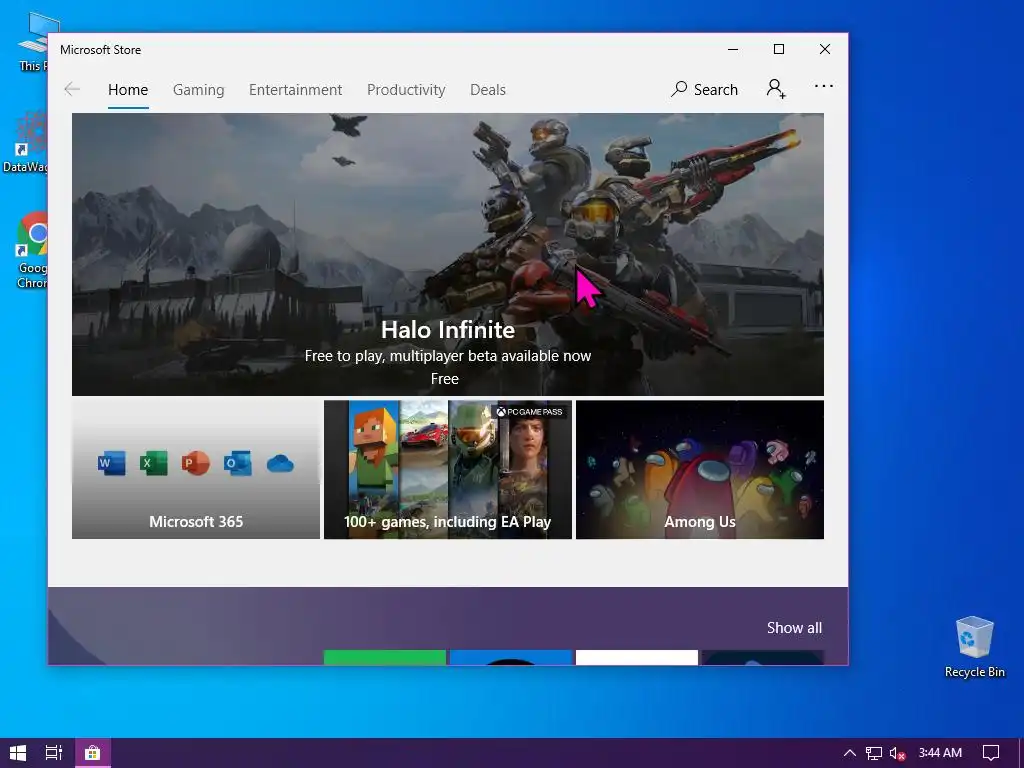This screenshot has height=768, width=1024.
Task: Open the Entertainment tab
Action: click(295, 89)
